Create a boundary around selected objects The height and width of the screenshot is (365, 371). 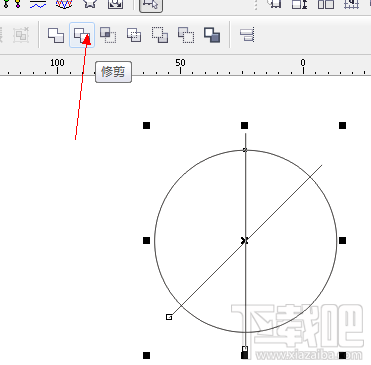point(212,35)
